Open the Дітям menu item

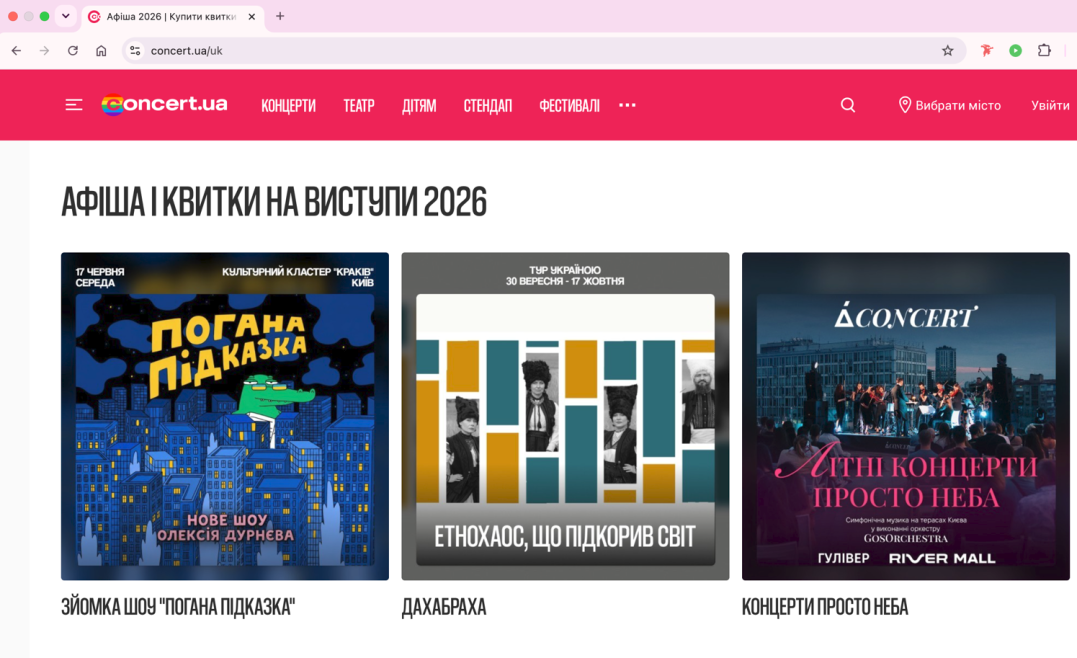[419, 105]
